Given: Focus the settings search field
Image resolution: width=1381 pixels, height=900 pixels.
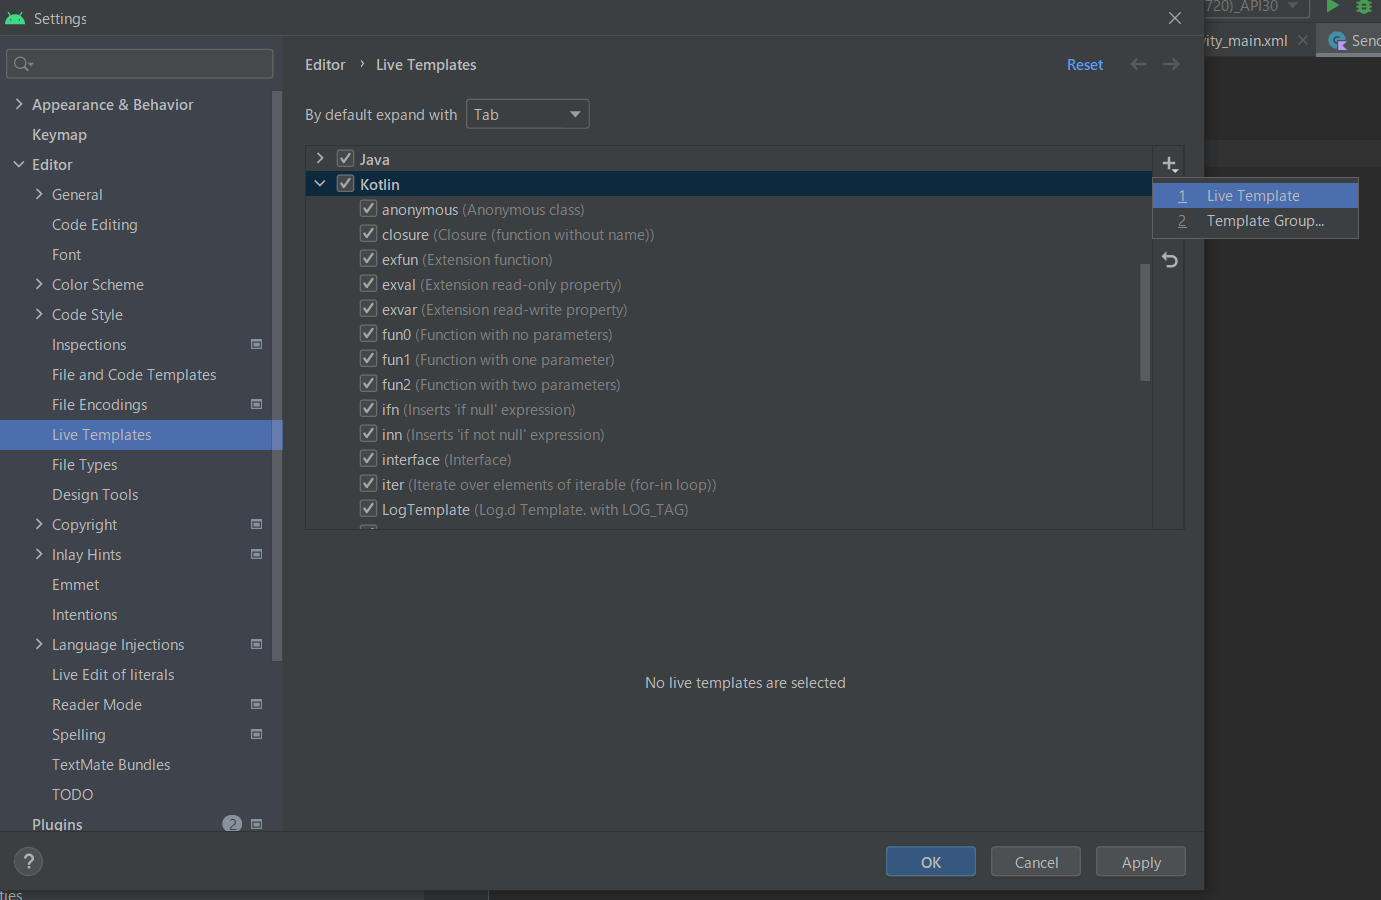Looking at the screenshot, I should (140, 64).
